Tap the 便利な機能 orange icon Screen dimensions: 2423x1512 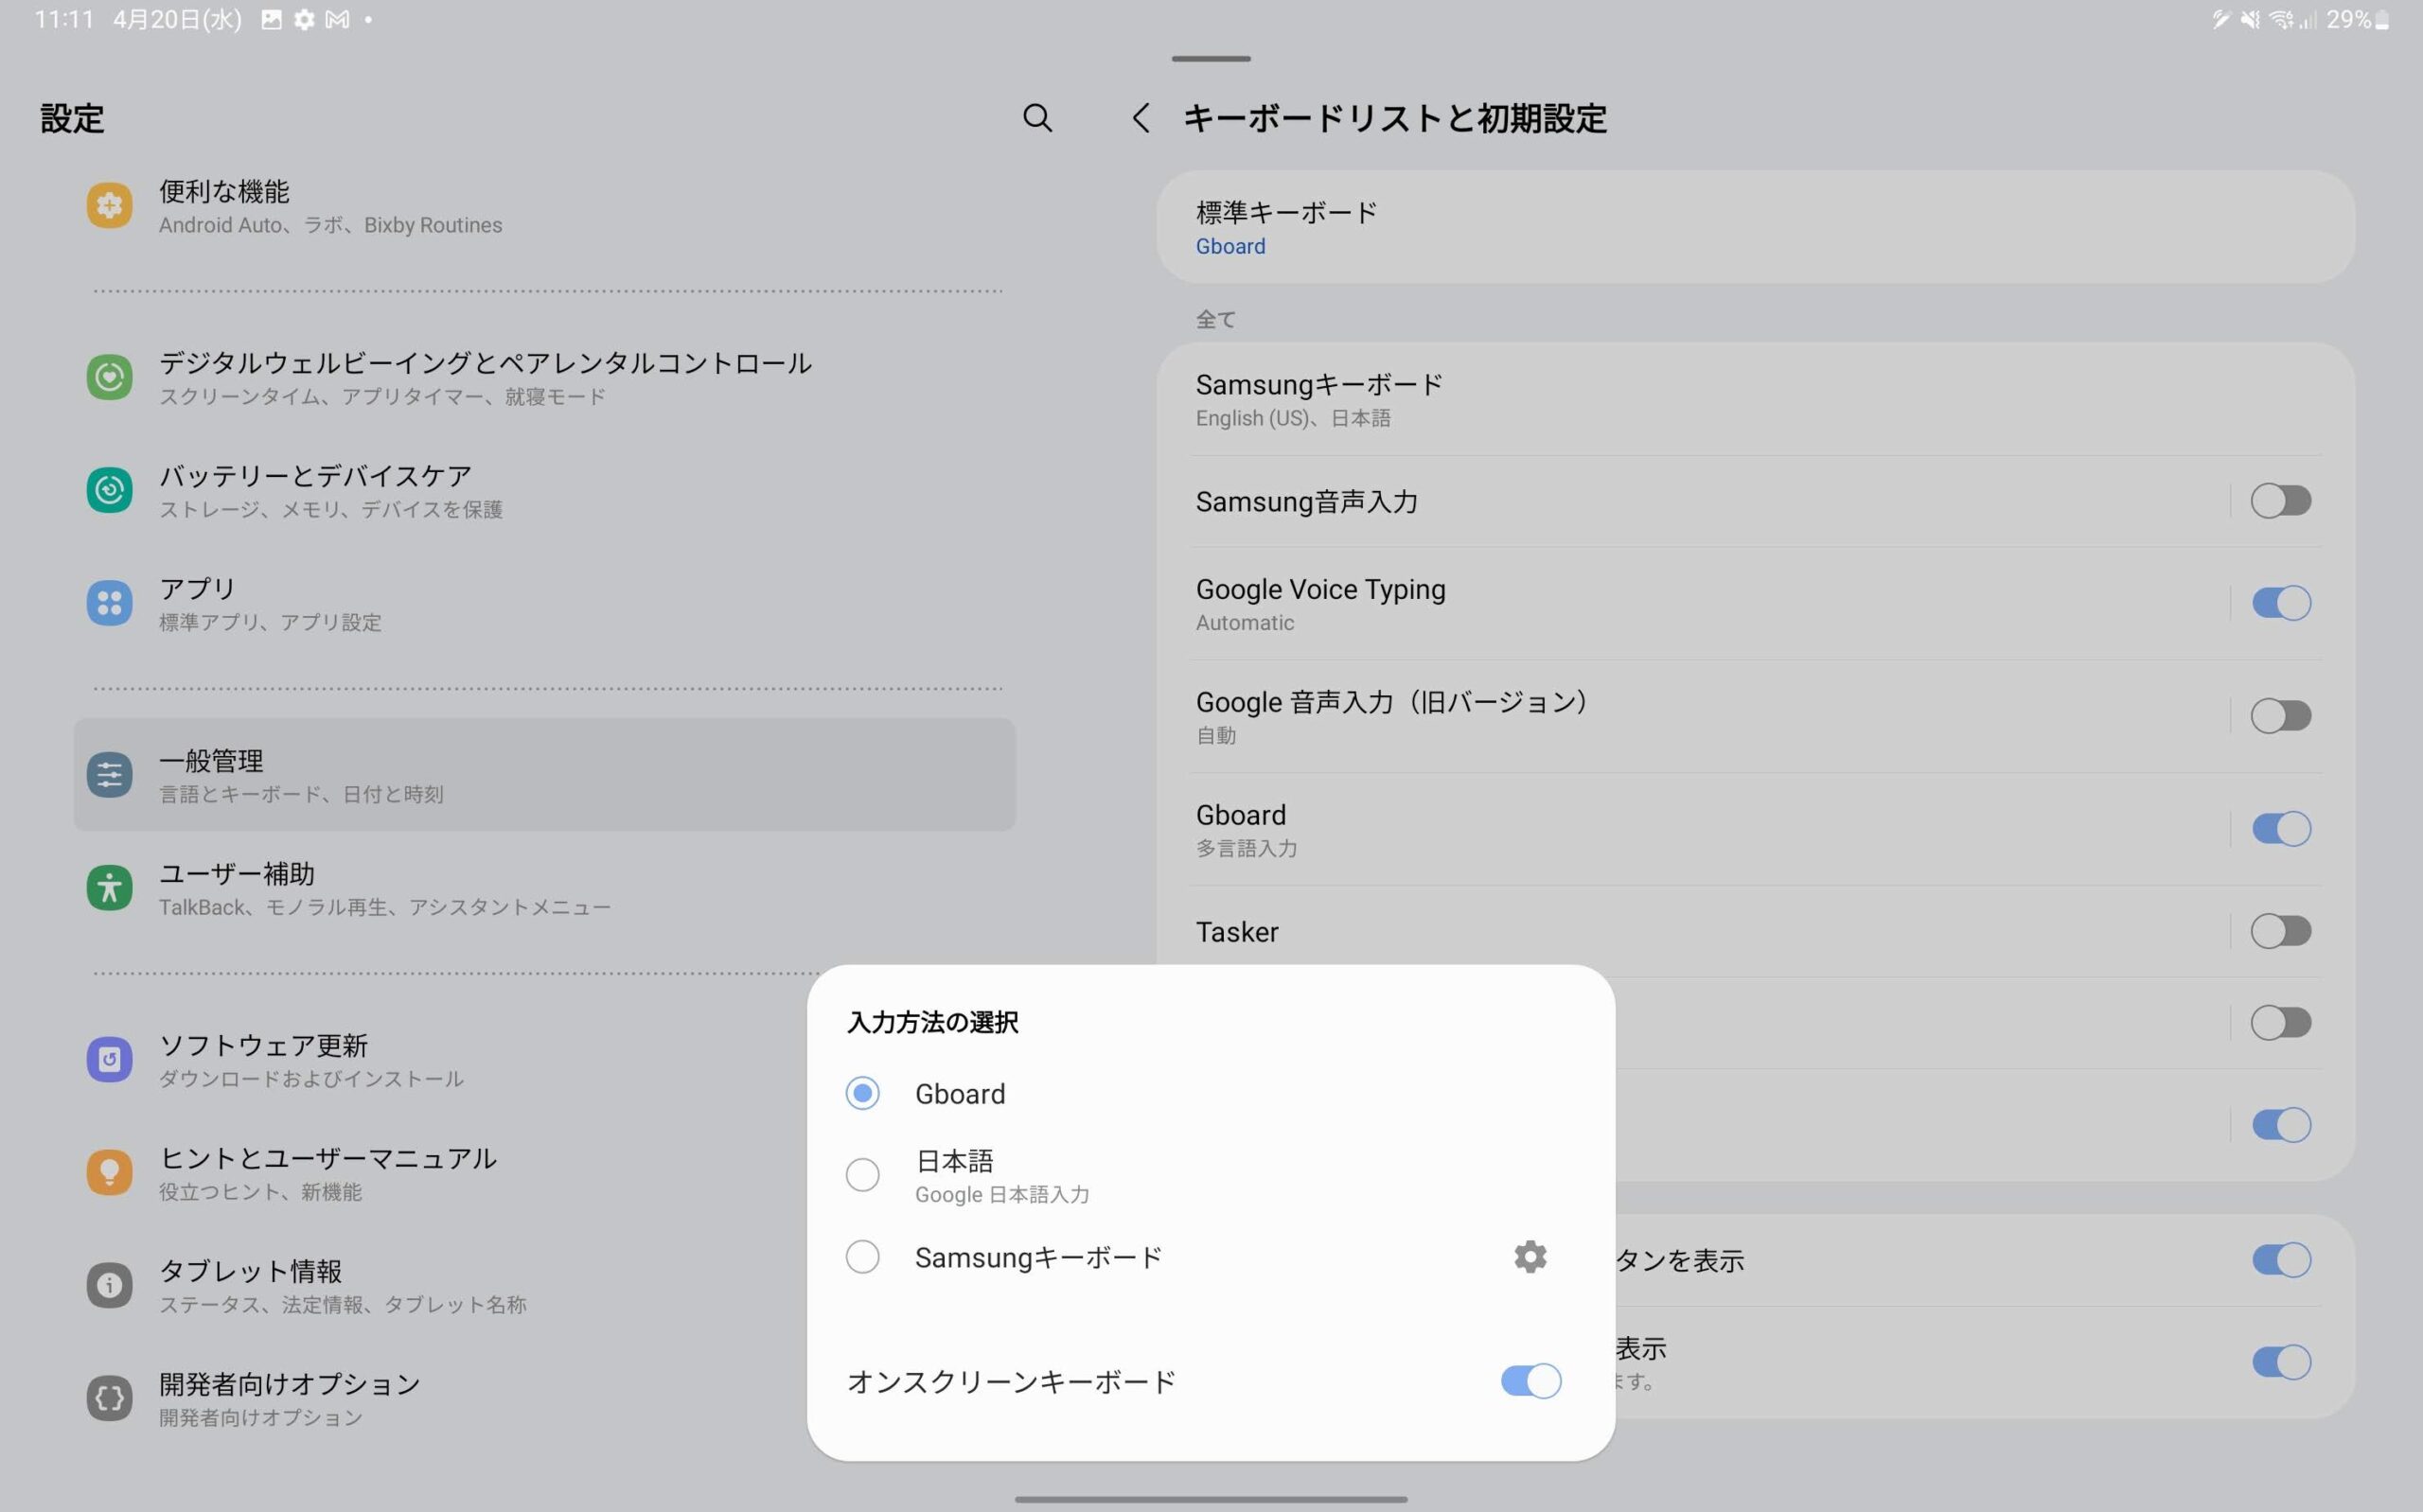(109, 205)
